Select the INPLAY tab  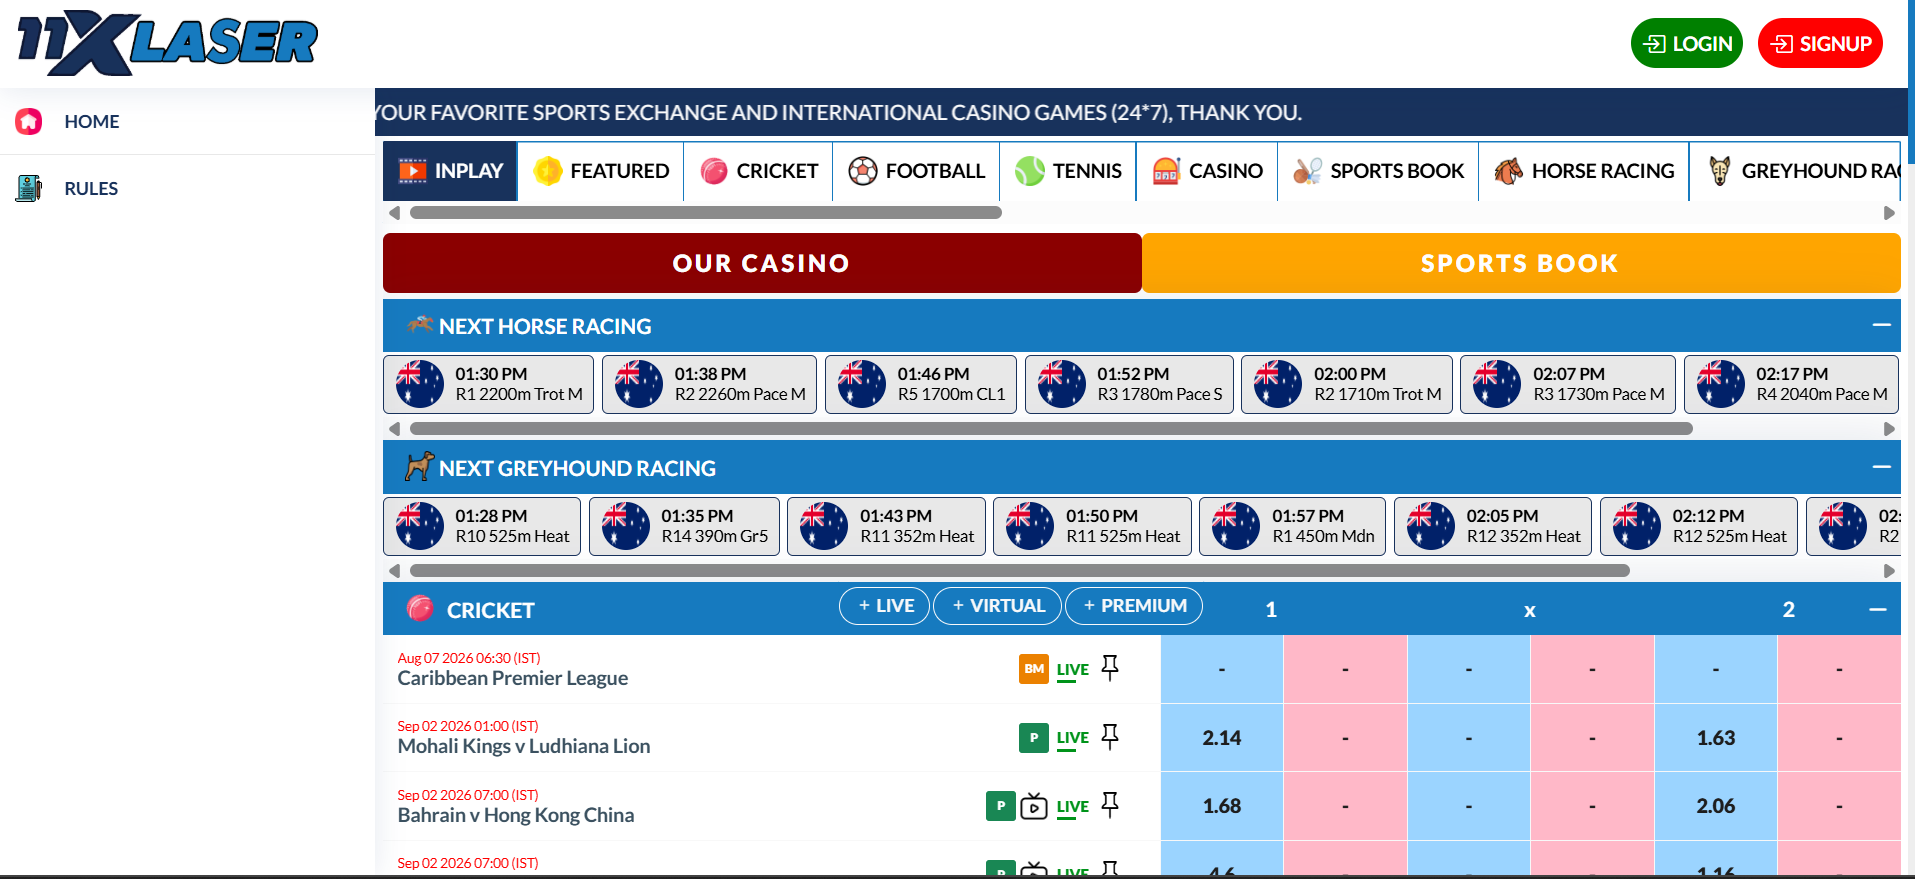pos(450,171)
